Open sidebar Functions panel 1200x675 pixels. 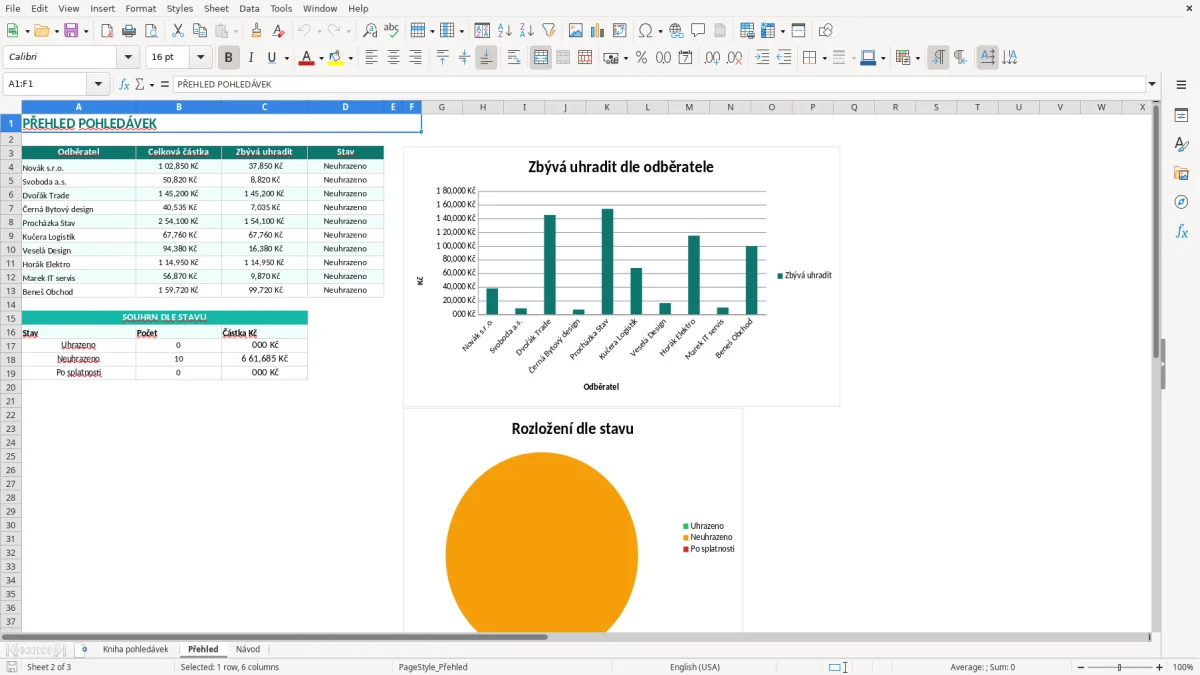coord(1181,231)
